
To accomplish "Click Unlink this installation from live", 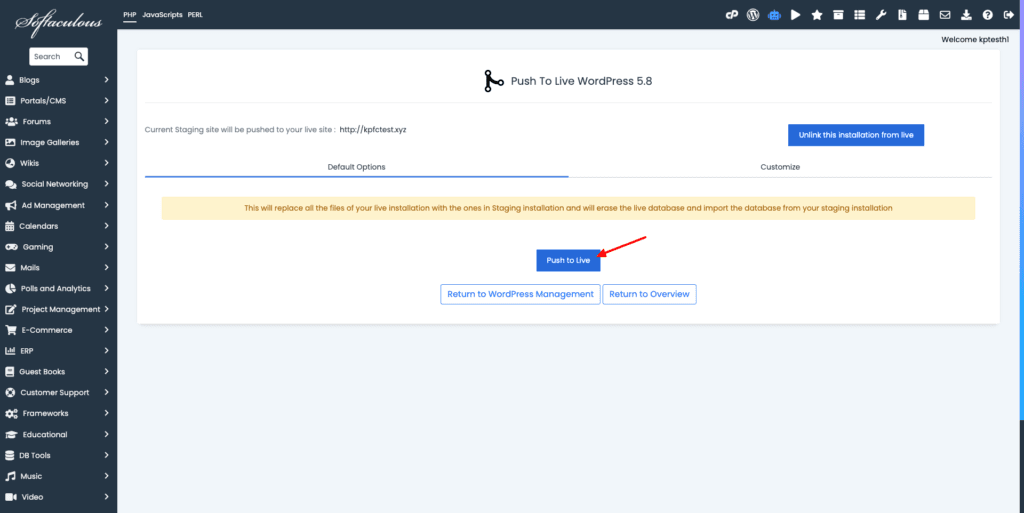I will pos(856,135).
